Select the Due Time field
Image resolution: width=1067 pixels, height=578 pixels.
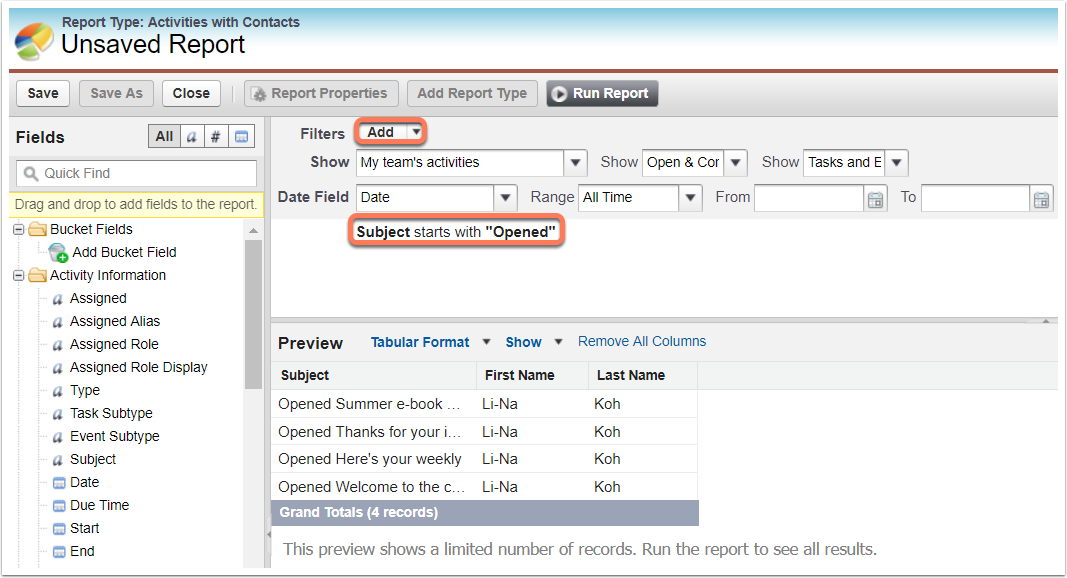coord(99,506)
